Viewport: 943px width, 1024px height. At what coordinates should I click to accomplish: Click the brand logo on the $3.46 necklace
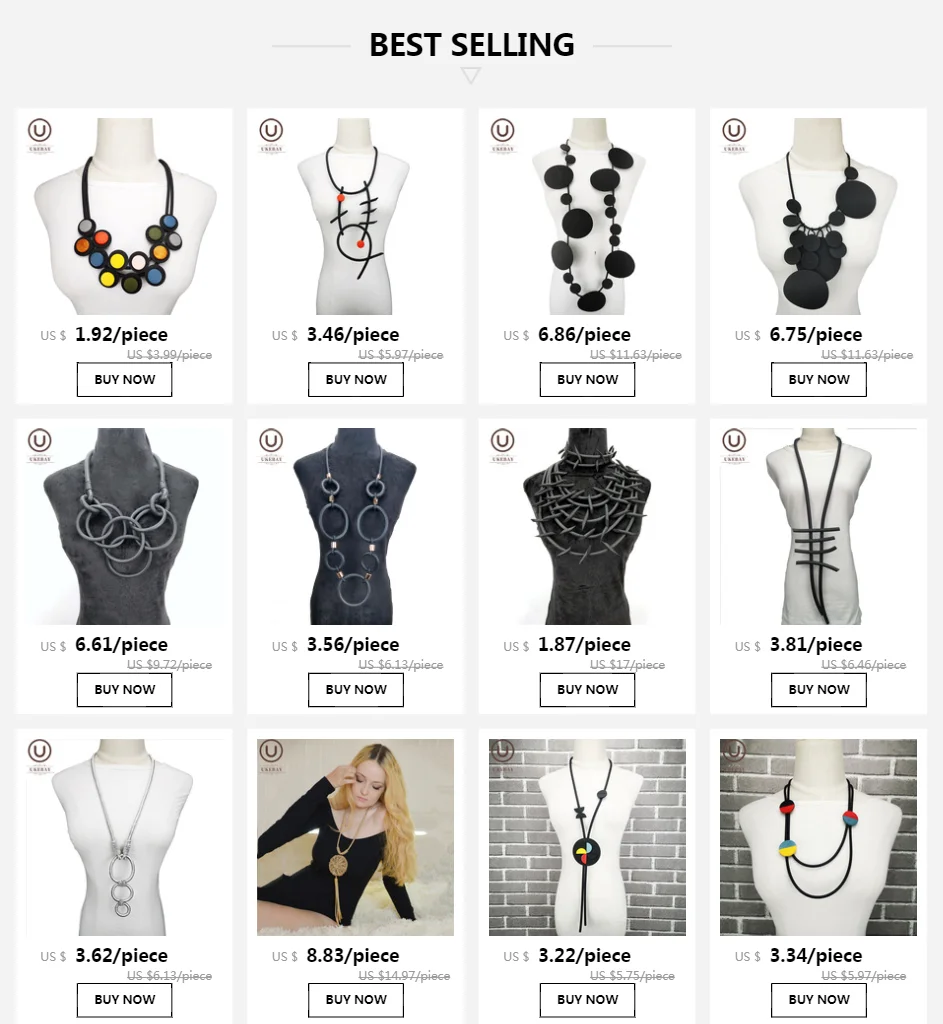tap(271, 135)
